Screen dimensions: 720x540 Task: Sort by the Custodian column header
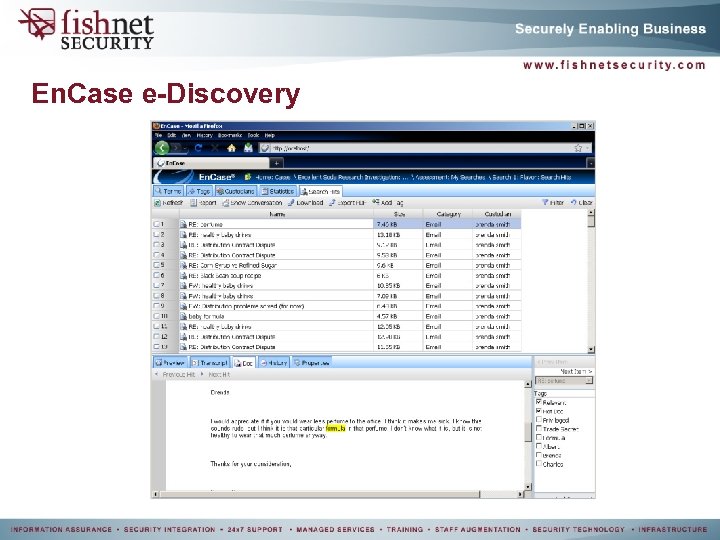[x=497, y=214]
